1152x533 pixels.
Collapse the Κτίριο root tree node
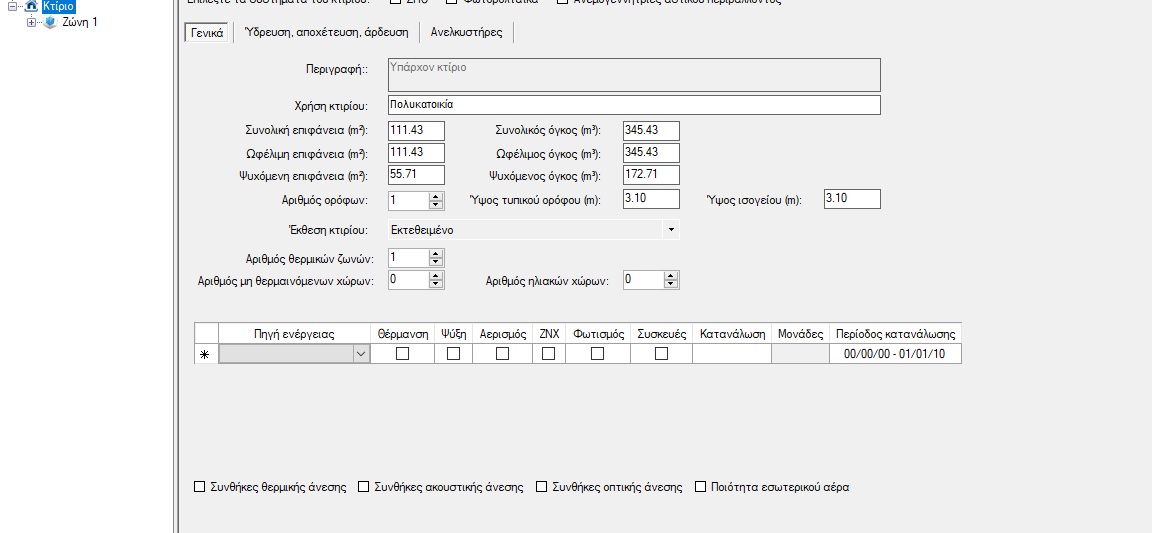pyautogui.click(x=13, y=6)
